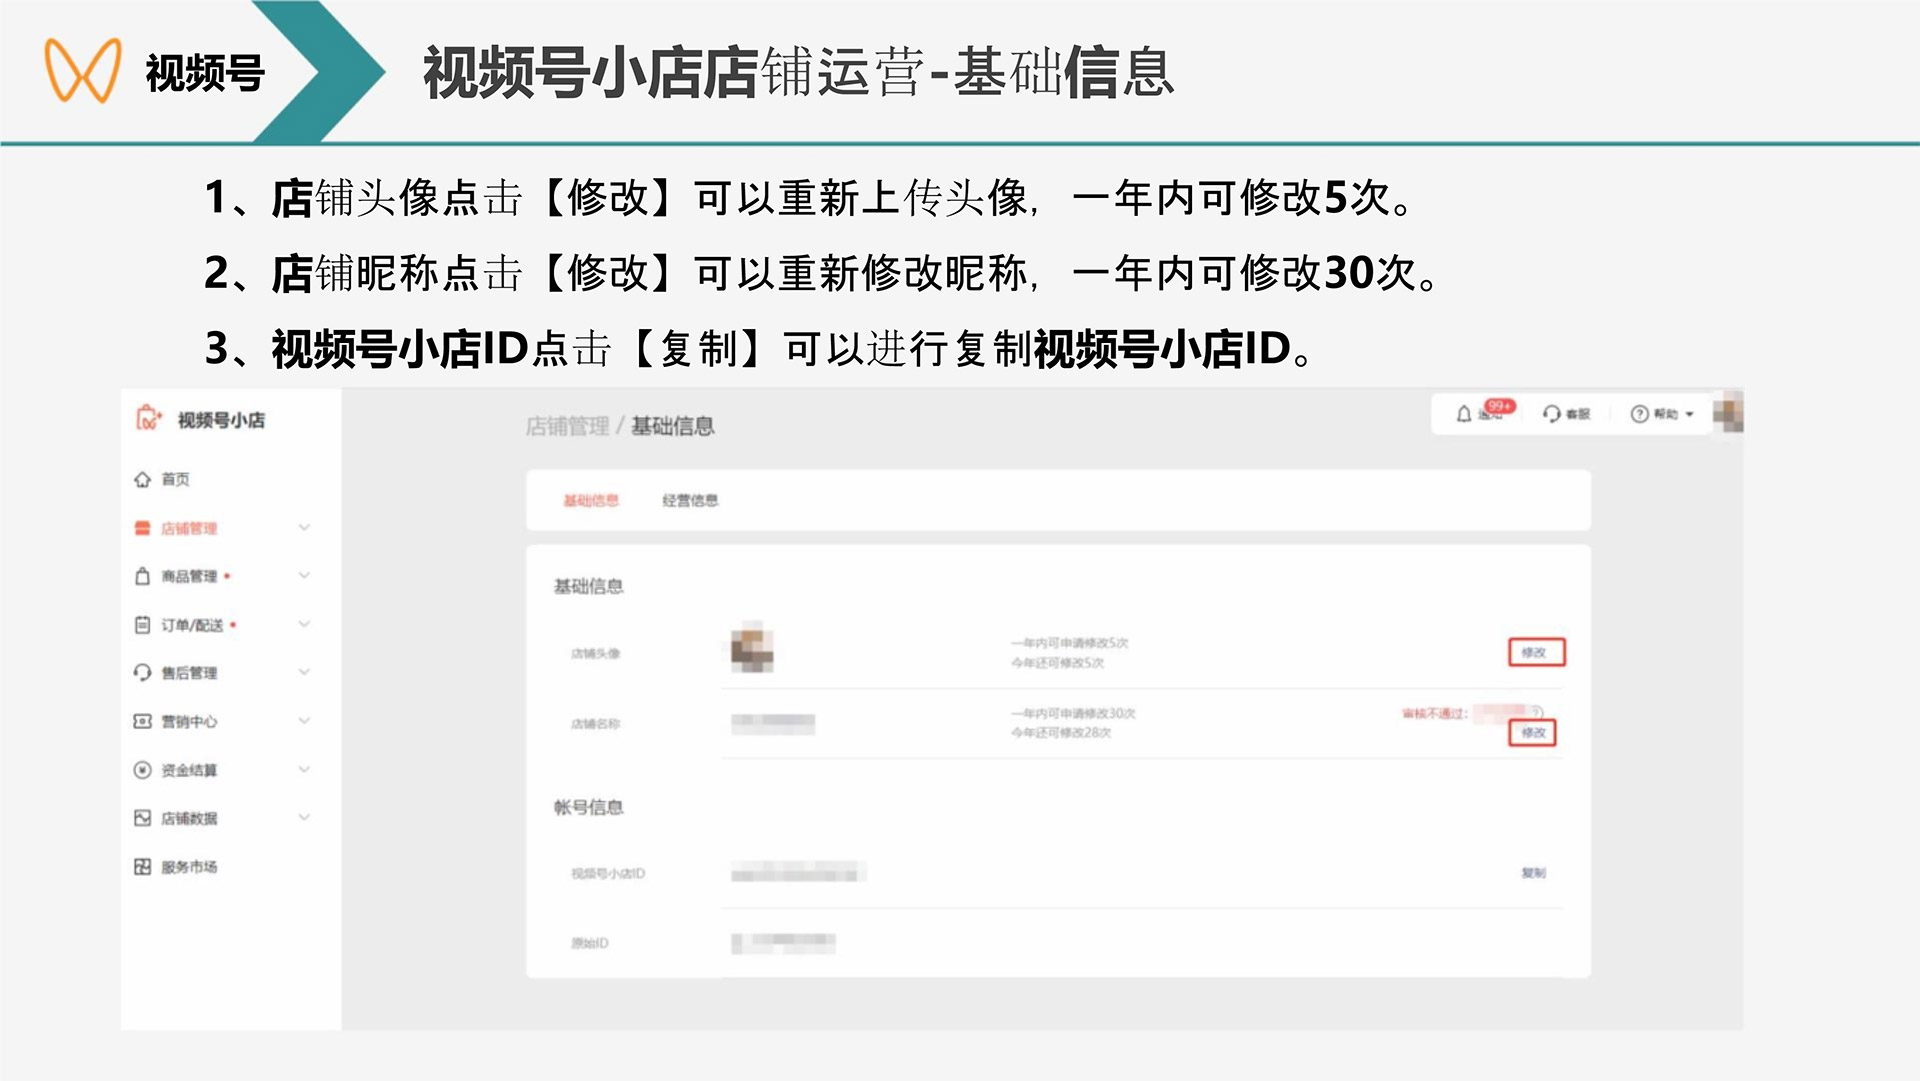Click text 一年内可申请修改5次
Screen dimensions: 1920x1081
1069,643
